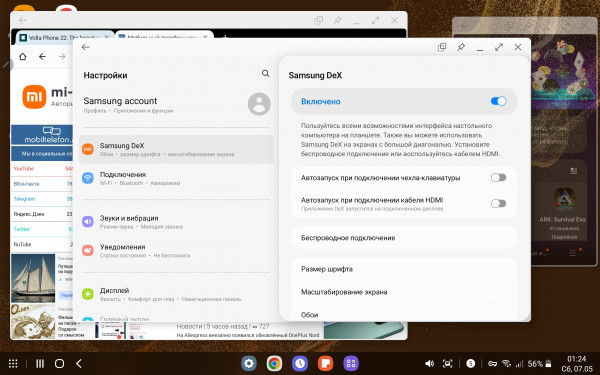
Task: Enable autostart with keyboard cover connection
Action: pos(498,178)
